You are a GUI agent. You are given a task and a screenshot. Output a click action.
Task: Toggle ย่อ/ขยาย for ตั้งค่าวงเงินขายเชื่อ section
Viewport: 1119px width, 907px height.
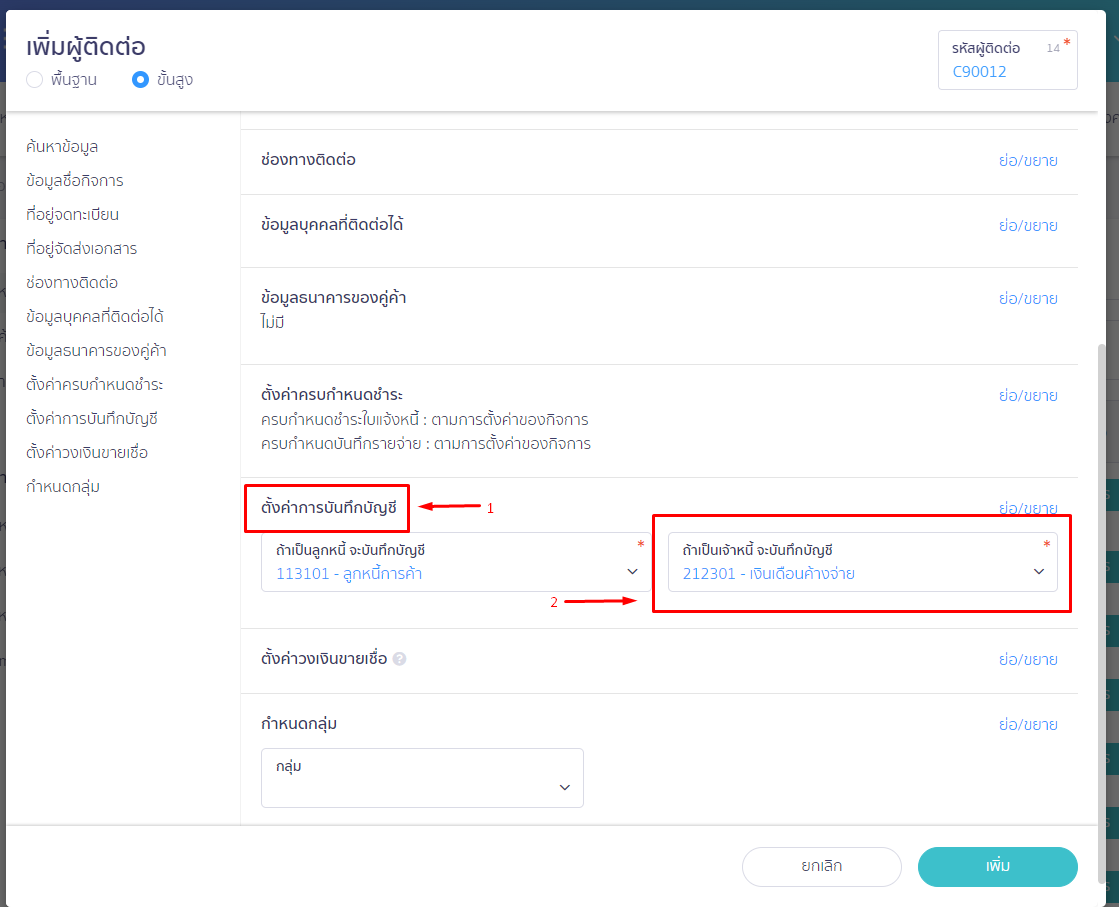click(1028, 660)
